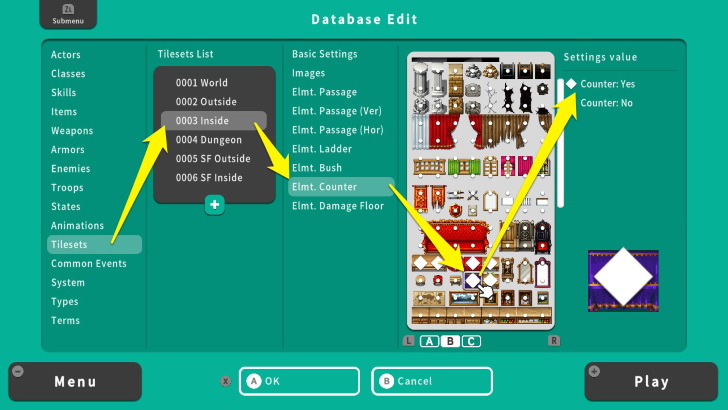Open the Troops database category
Image resolution: width=728 pixels, height=410 pixels.
pos(67,188)
